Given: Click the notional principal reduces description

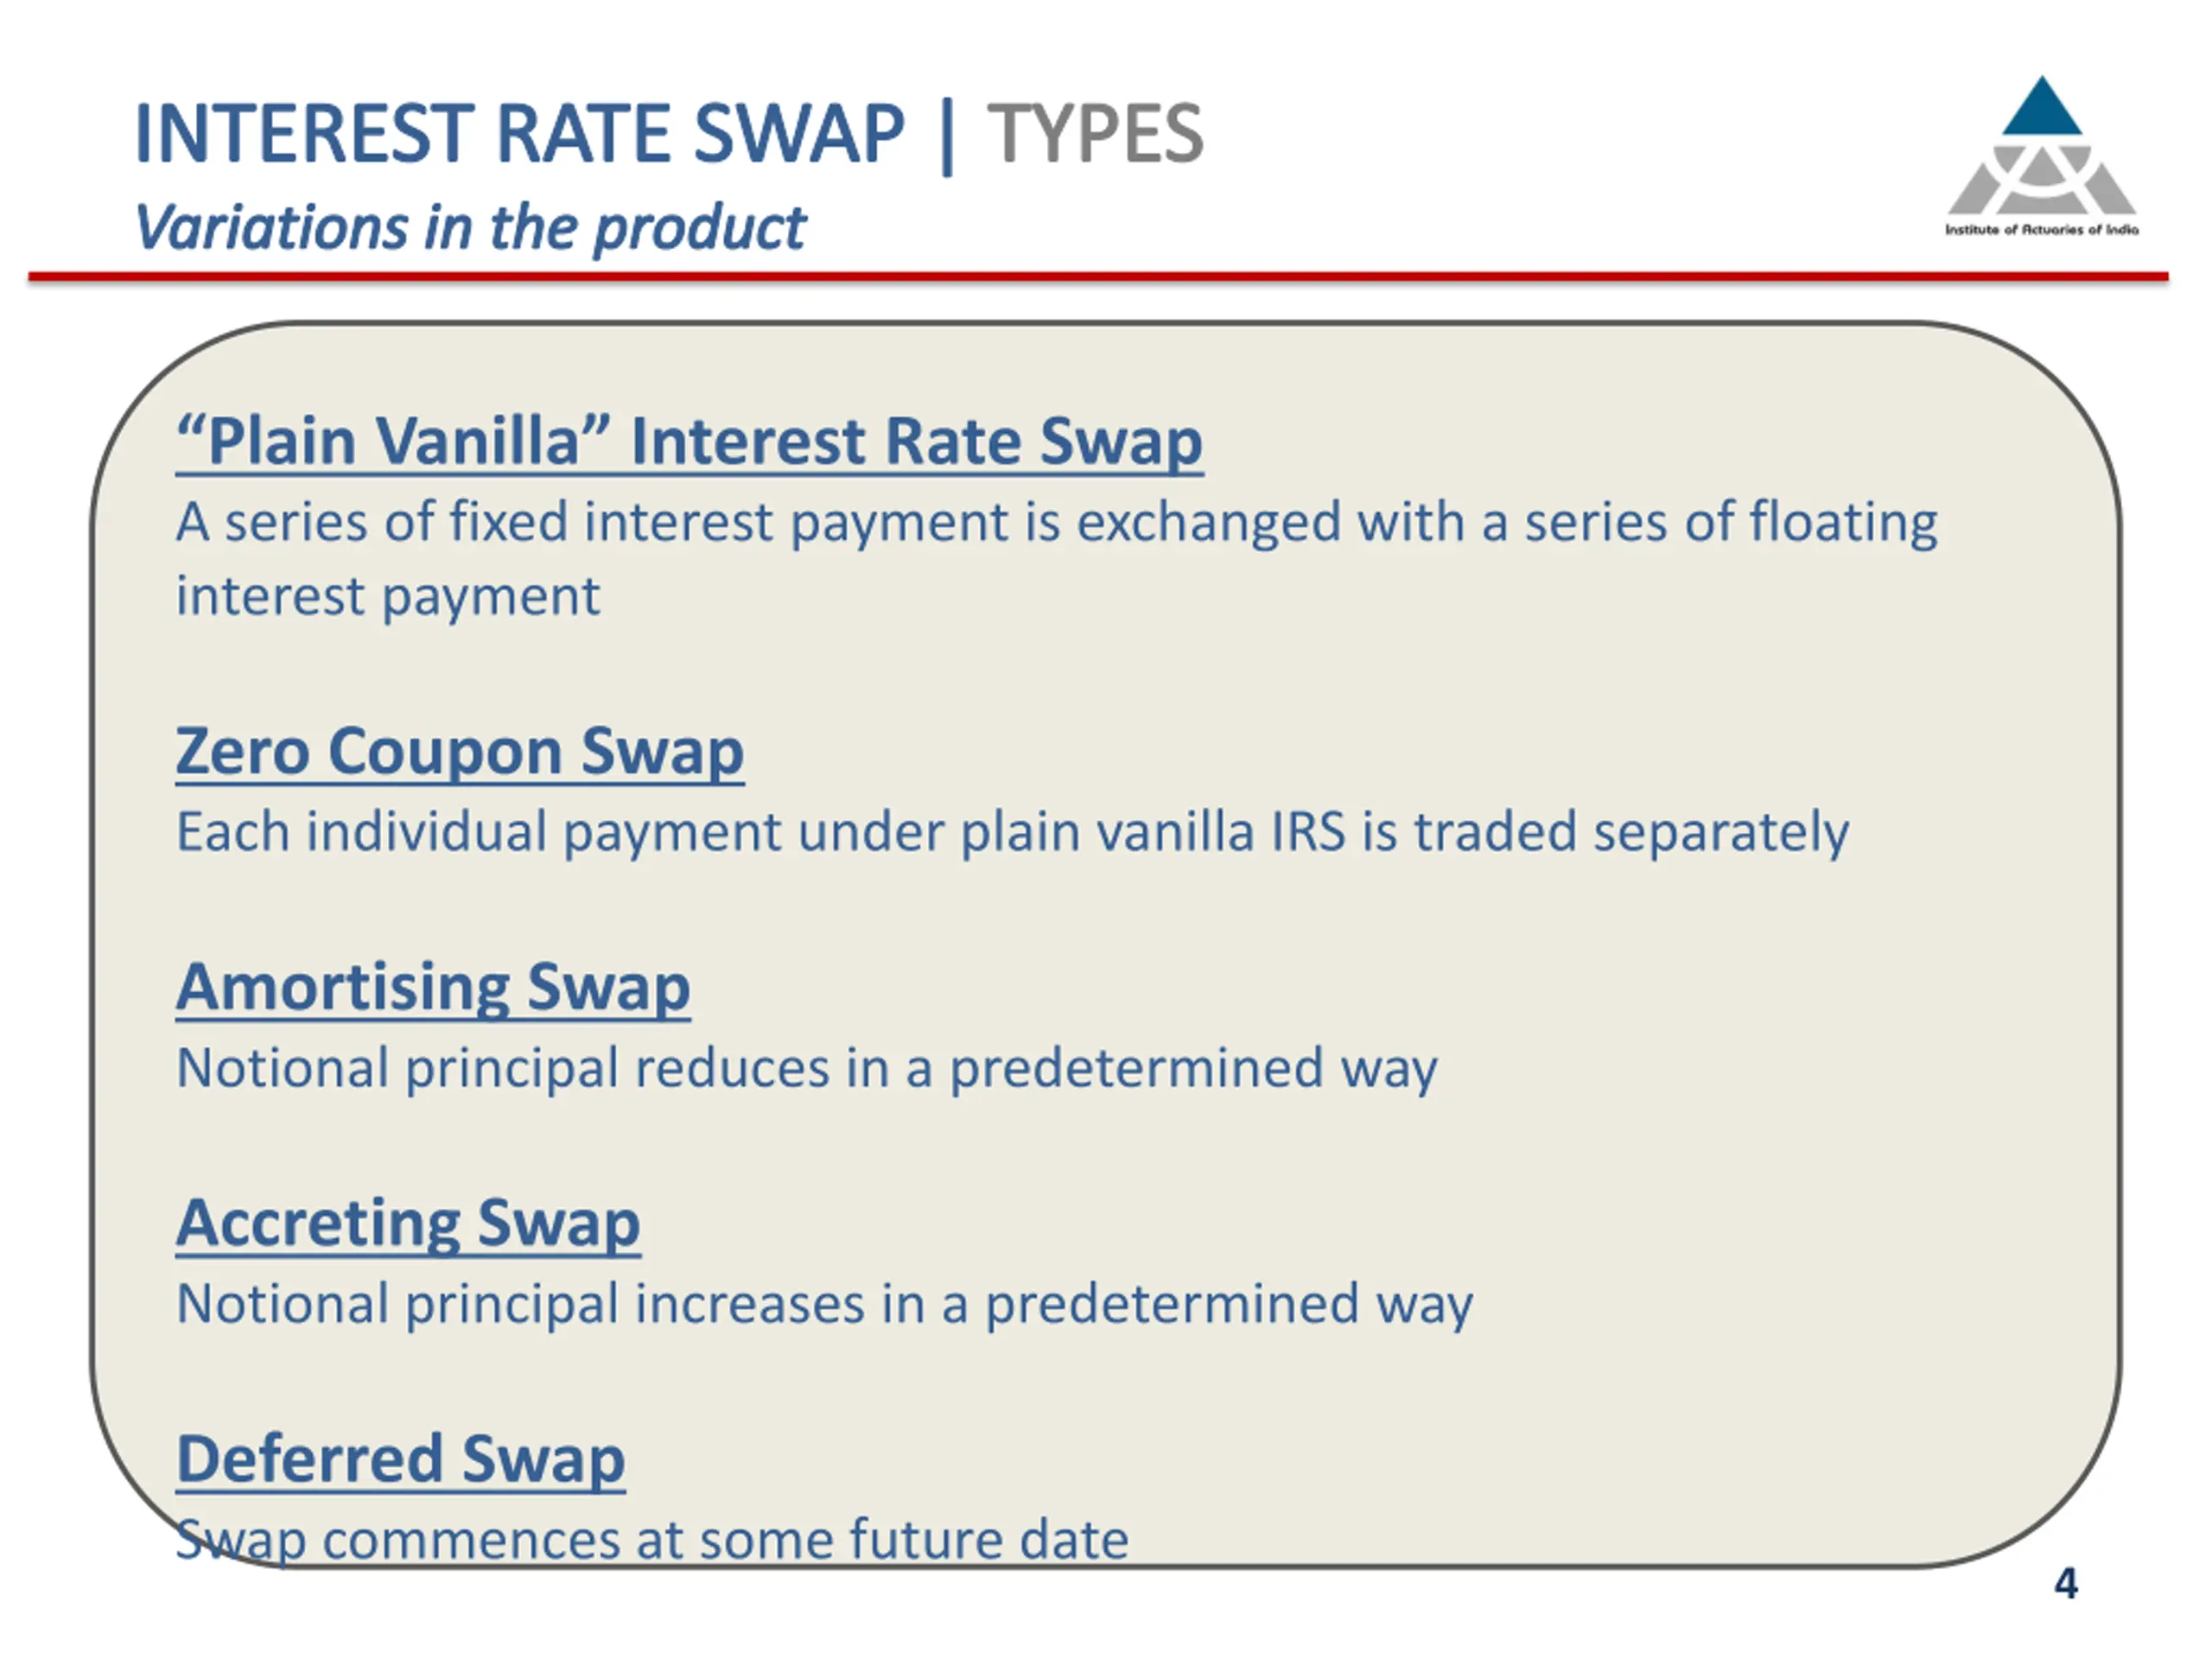Looking at the screenshot, I should click(806, 1068).
